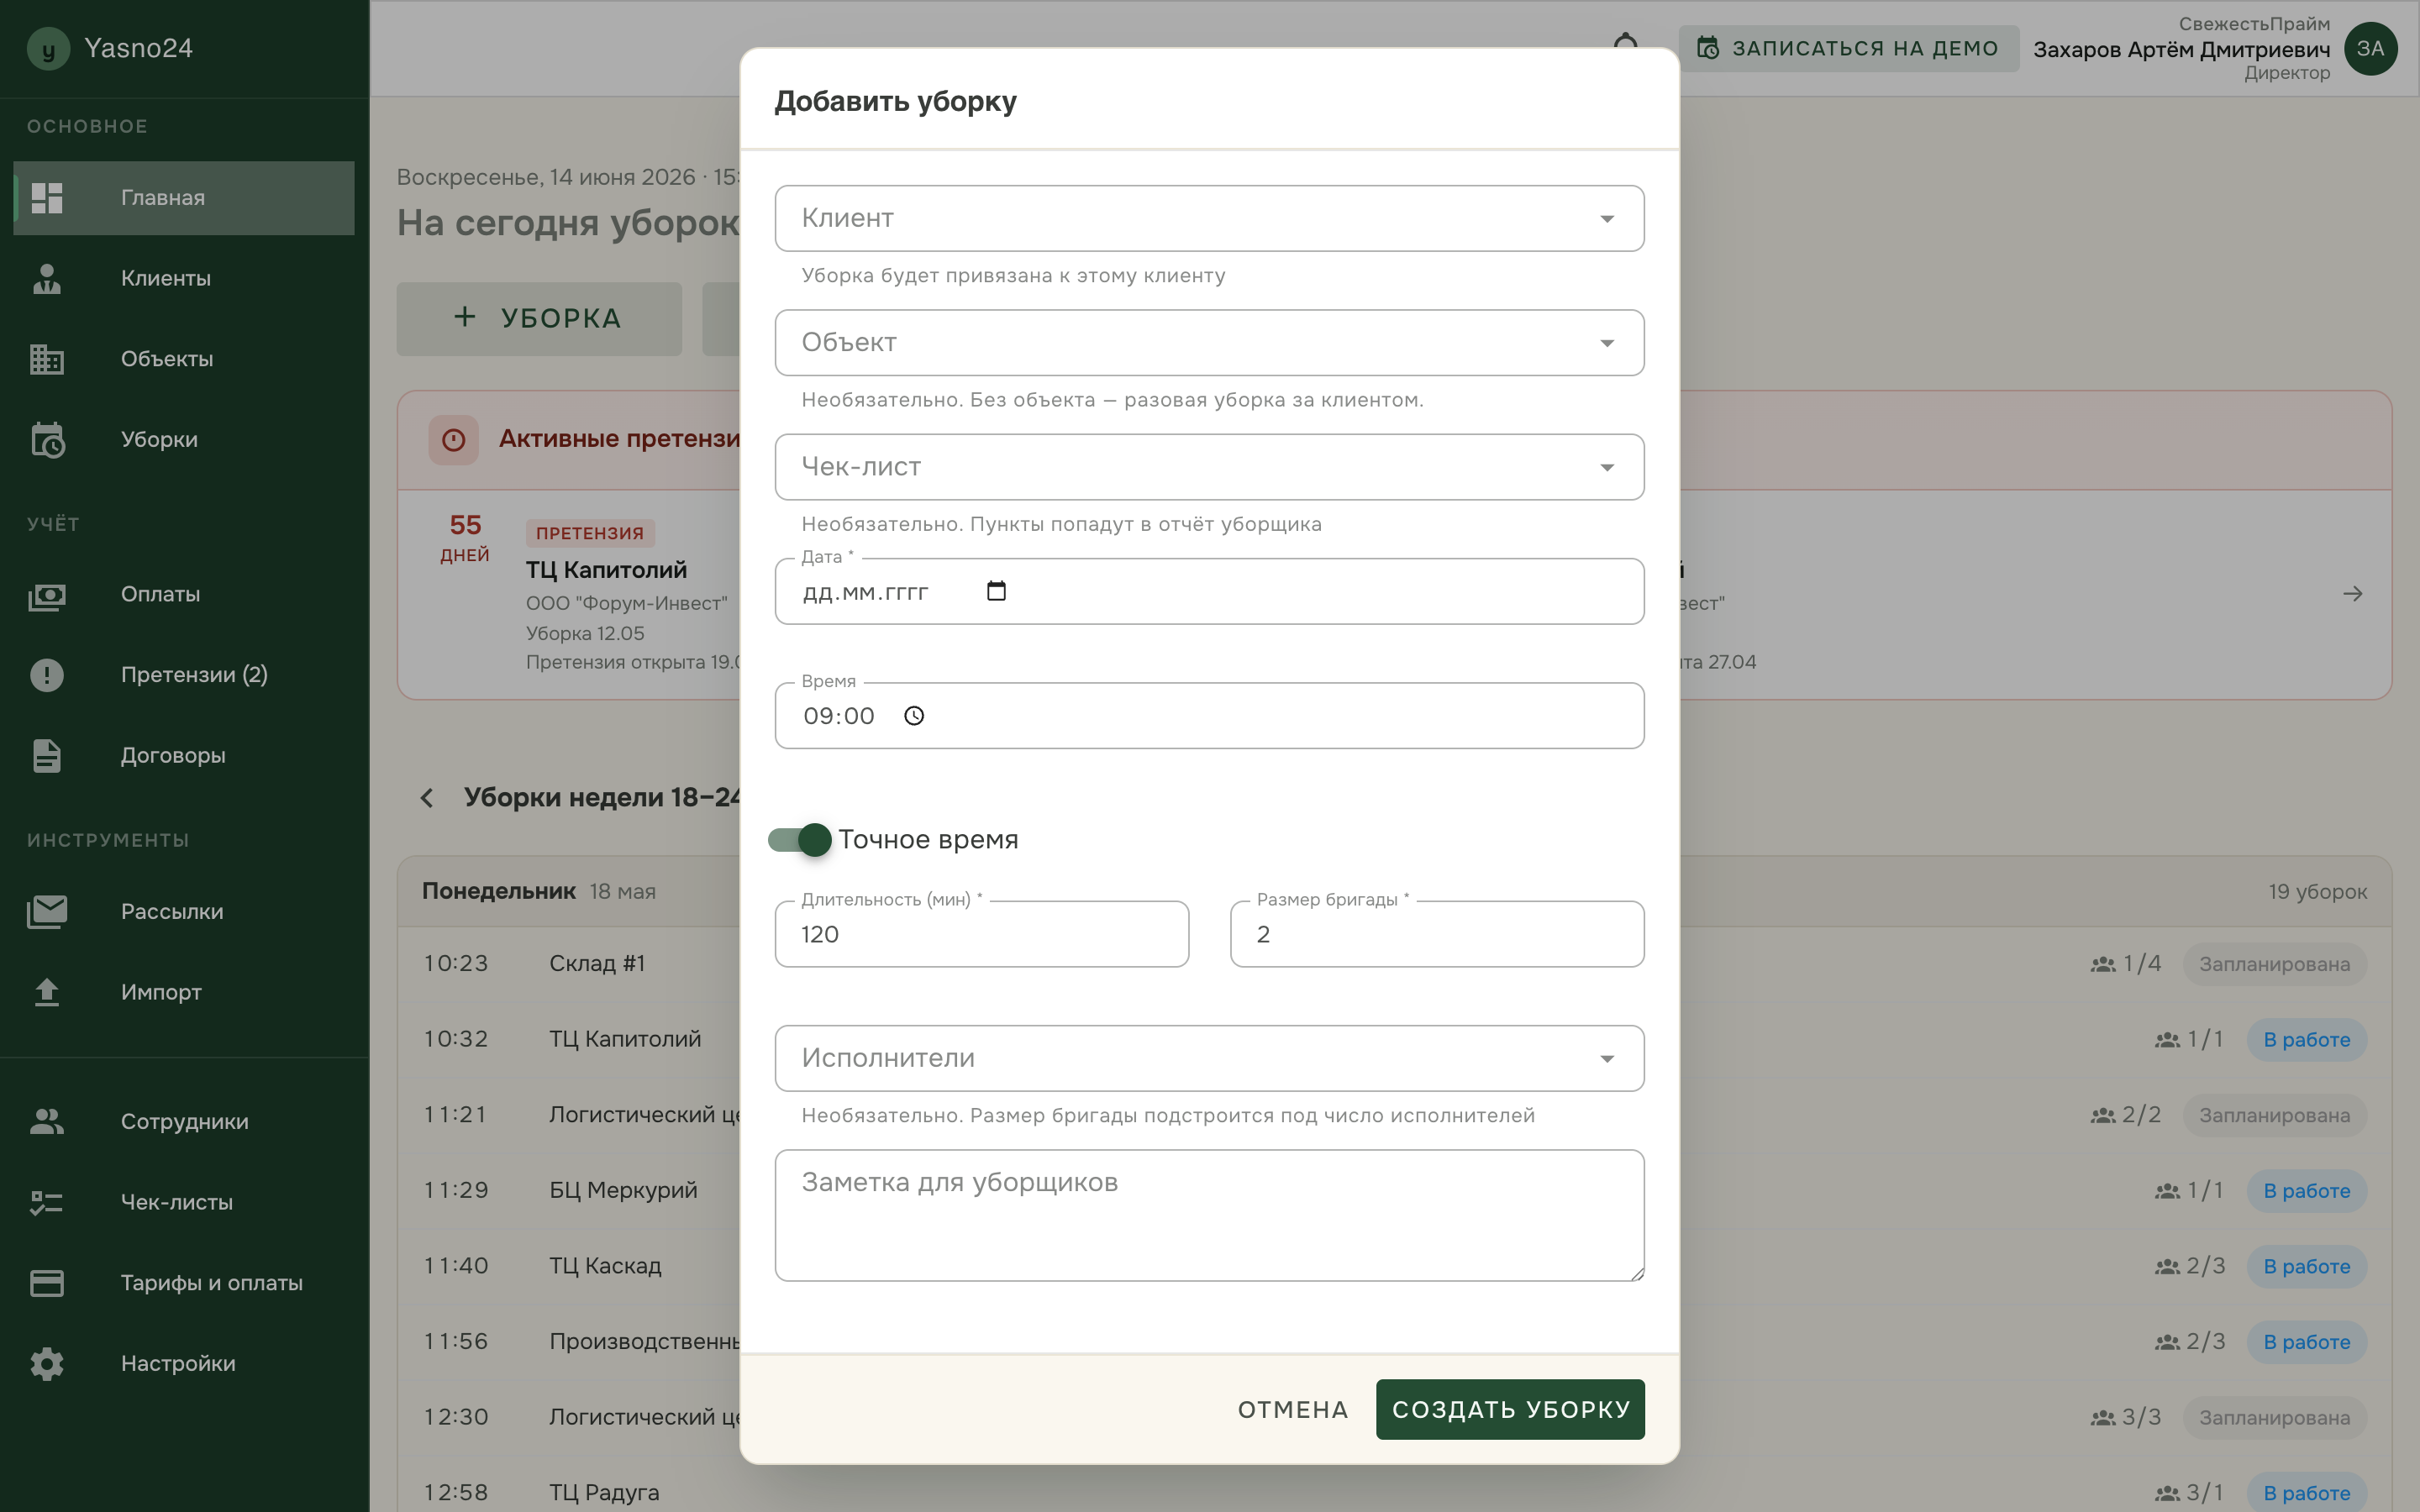Click the 19 уборок count
The image size is (2420, 1512).
pos(2317,891)
